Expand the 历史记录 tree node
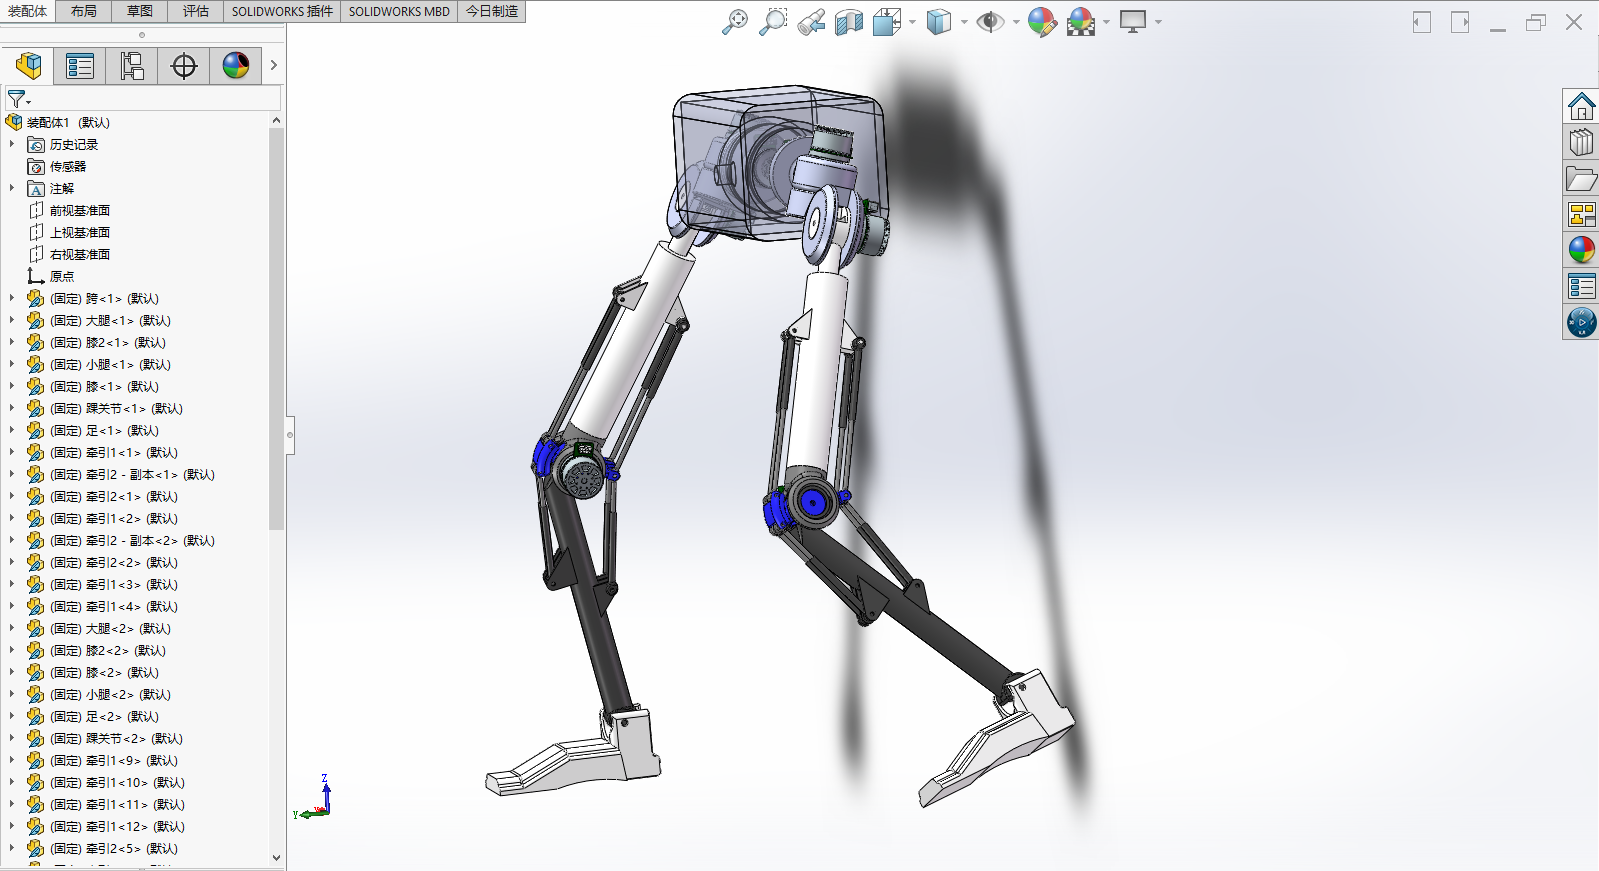Image resolution: width=1599 pixels, height=871 pixels. [x=12, y=144]
